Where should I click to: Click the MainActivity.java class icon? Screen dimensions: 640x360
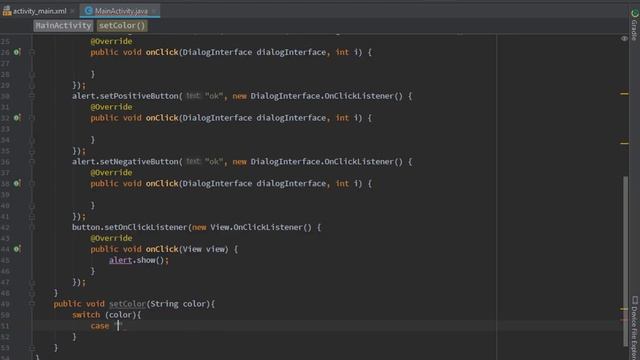[89, 11]
